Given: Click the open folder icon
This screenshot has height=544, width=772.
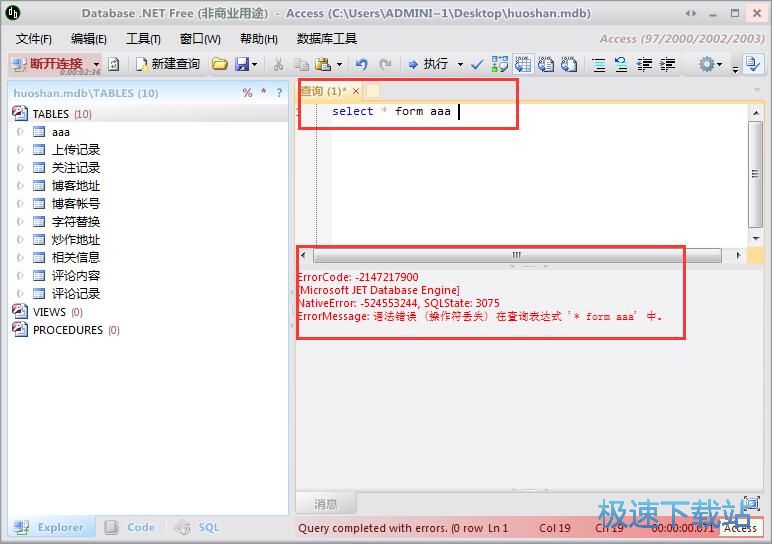Looking at the screenshot, I should coord(219,64).
